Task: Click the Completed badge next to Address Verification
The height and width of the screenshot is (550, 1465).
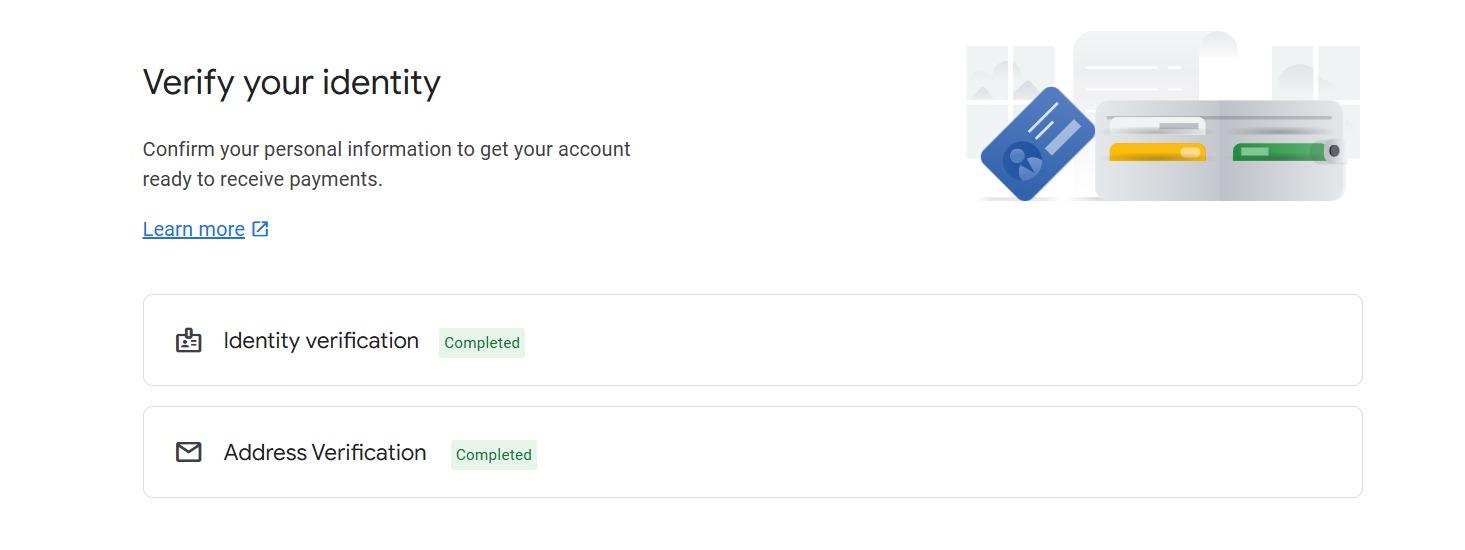Action: tap(494, 455)
